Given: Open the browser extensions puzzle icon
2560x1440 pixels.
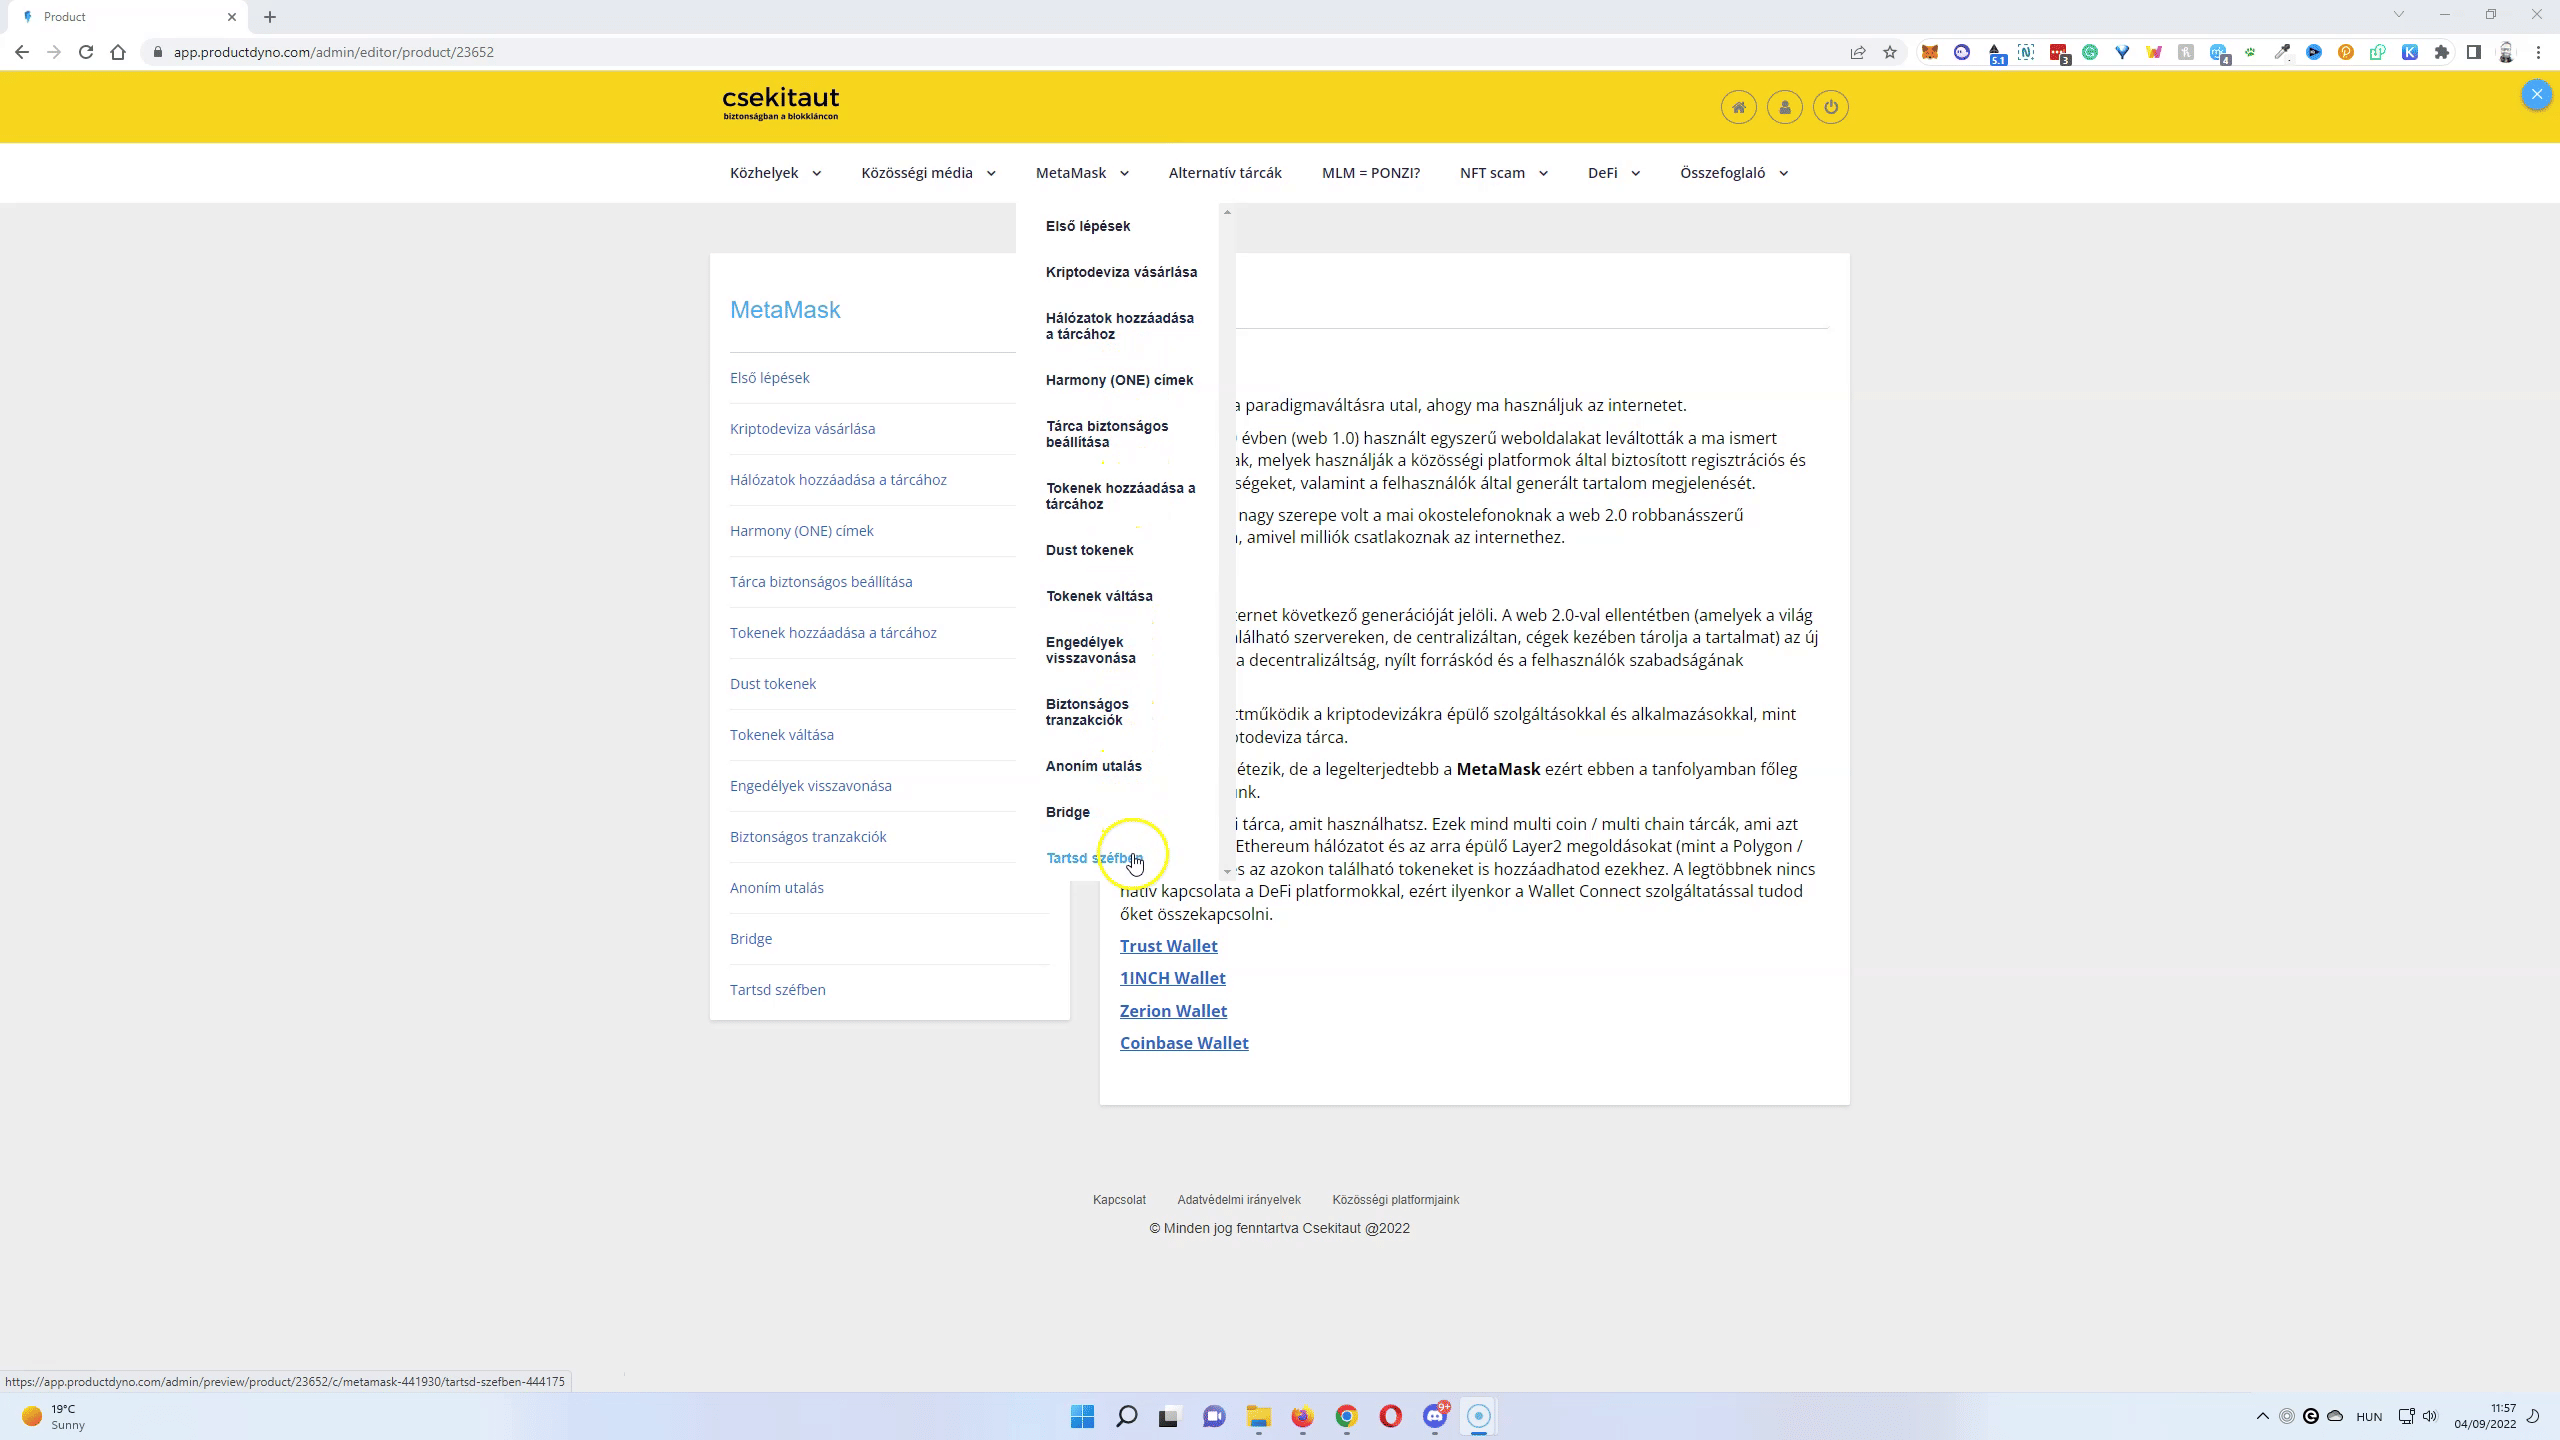Looking at the screenshot, I should tap(2442, 52).
